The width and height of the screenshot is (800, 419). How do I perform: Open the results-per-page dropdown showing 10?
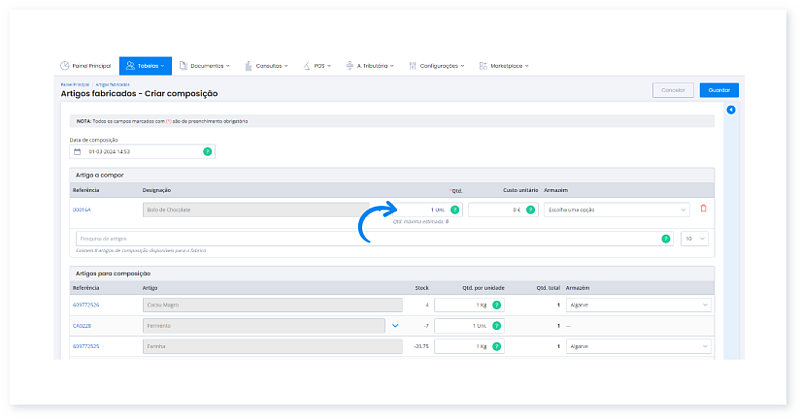[696, 239]
